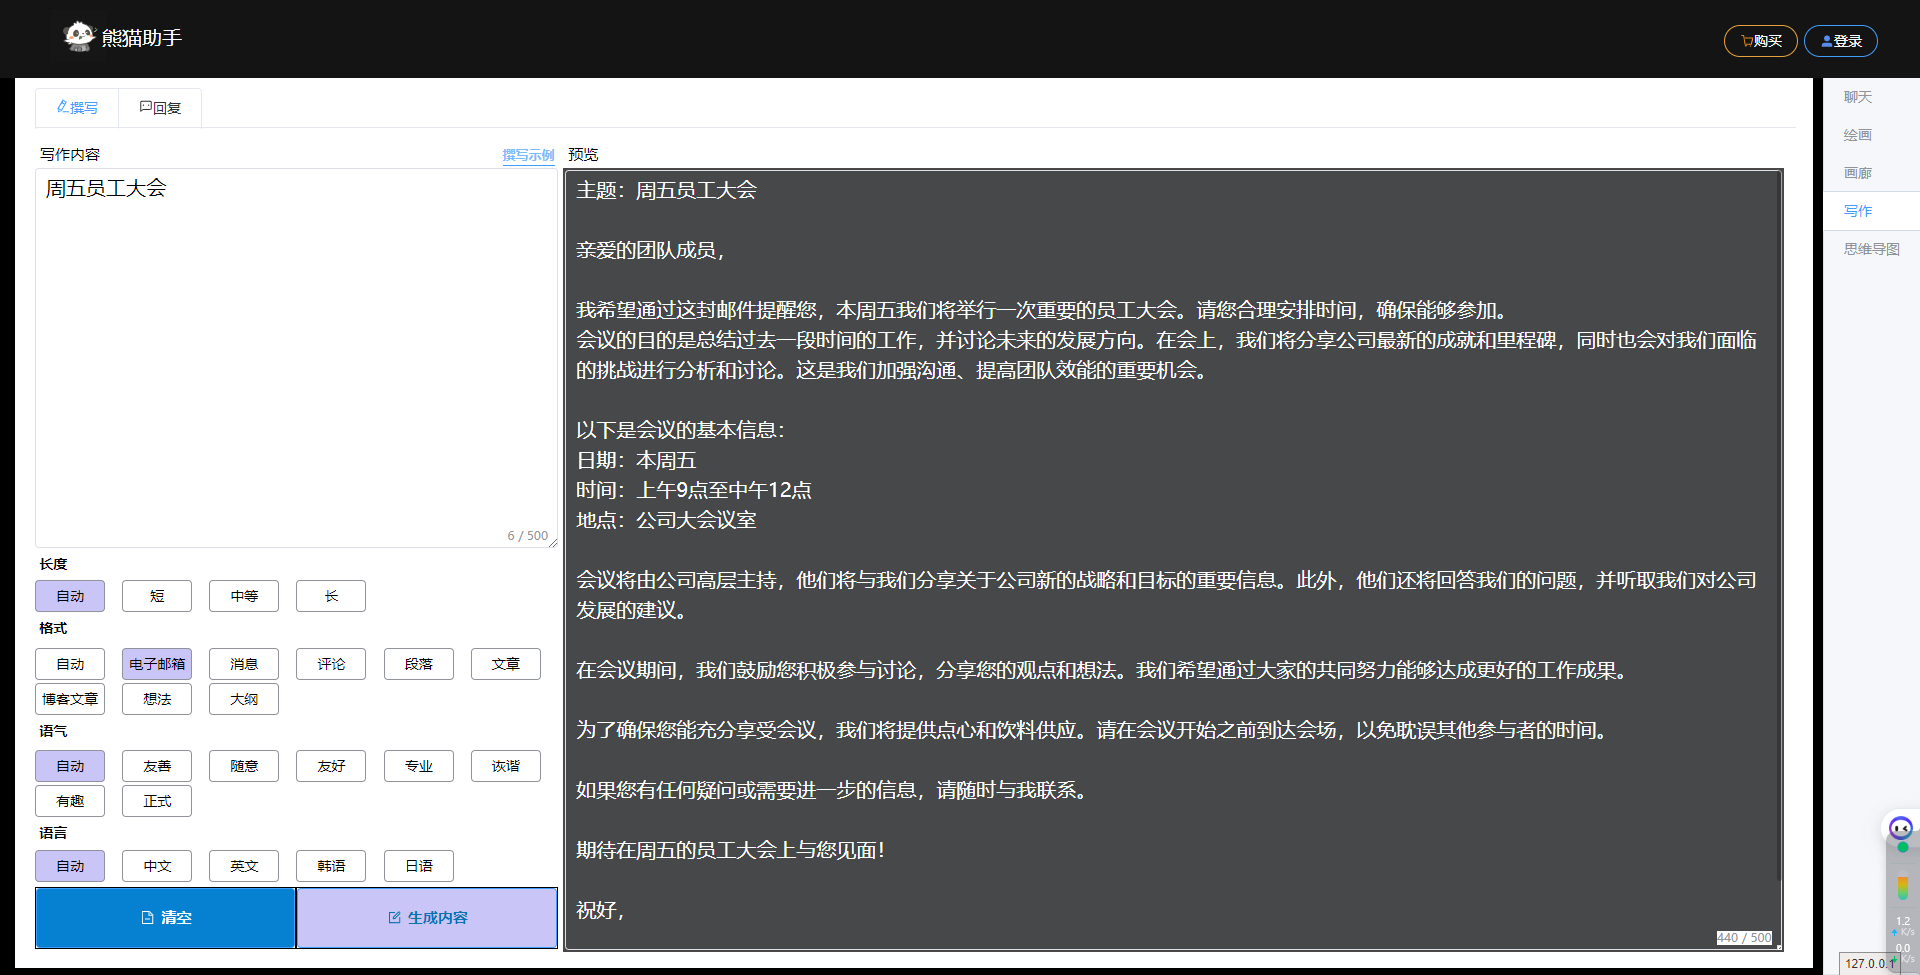The width and height of the screenshot is (1920, 975).
Task: Open 绘画 in the right sidebar
Action: click(x=1857, y=135)
